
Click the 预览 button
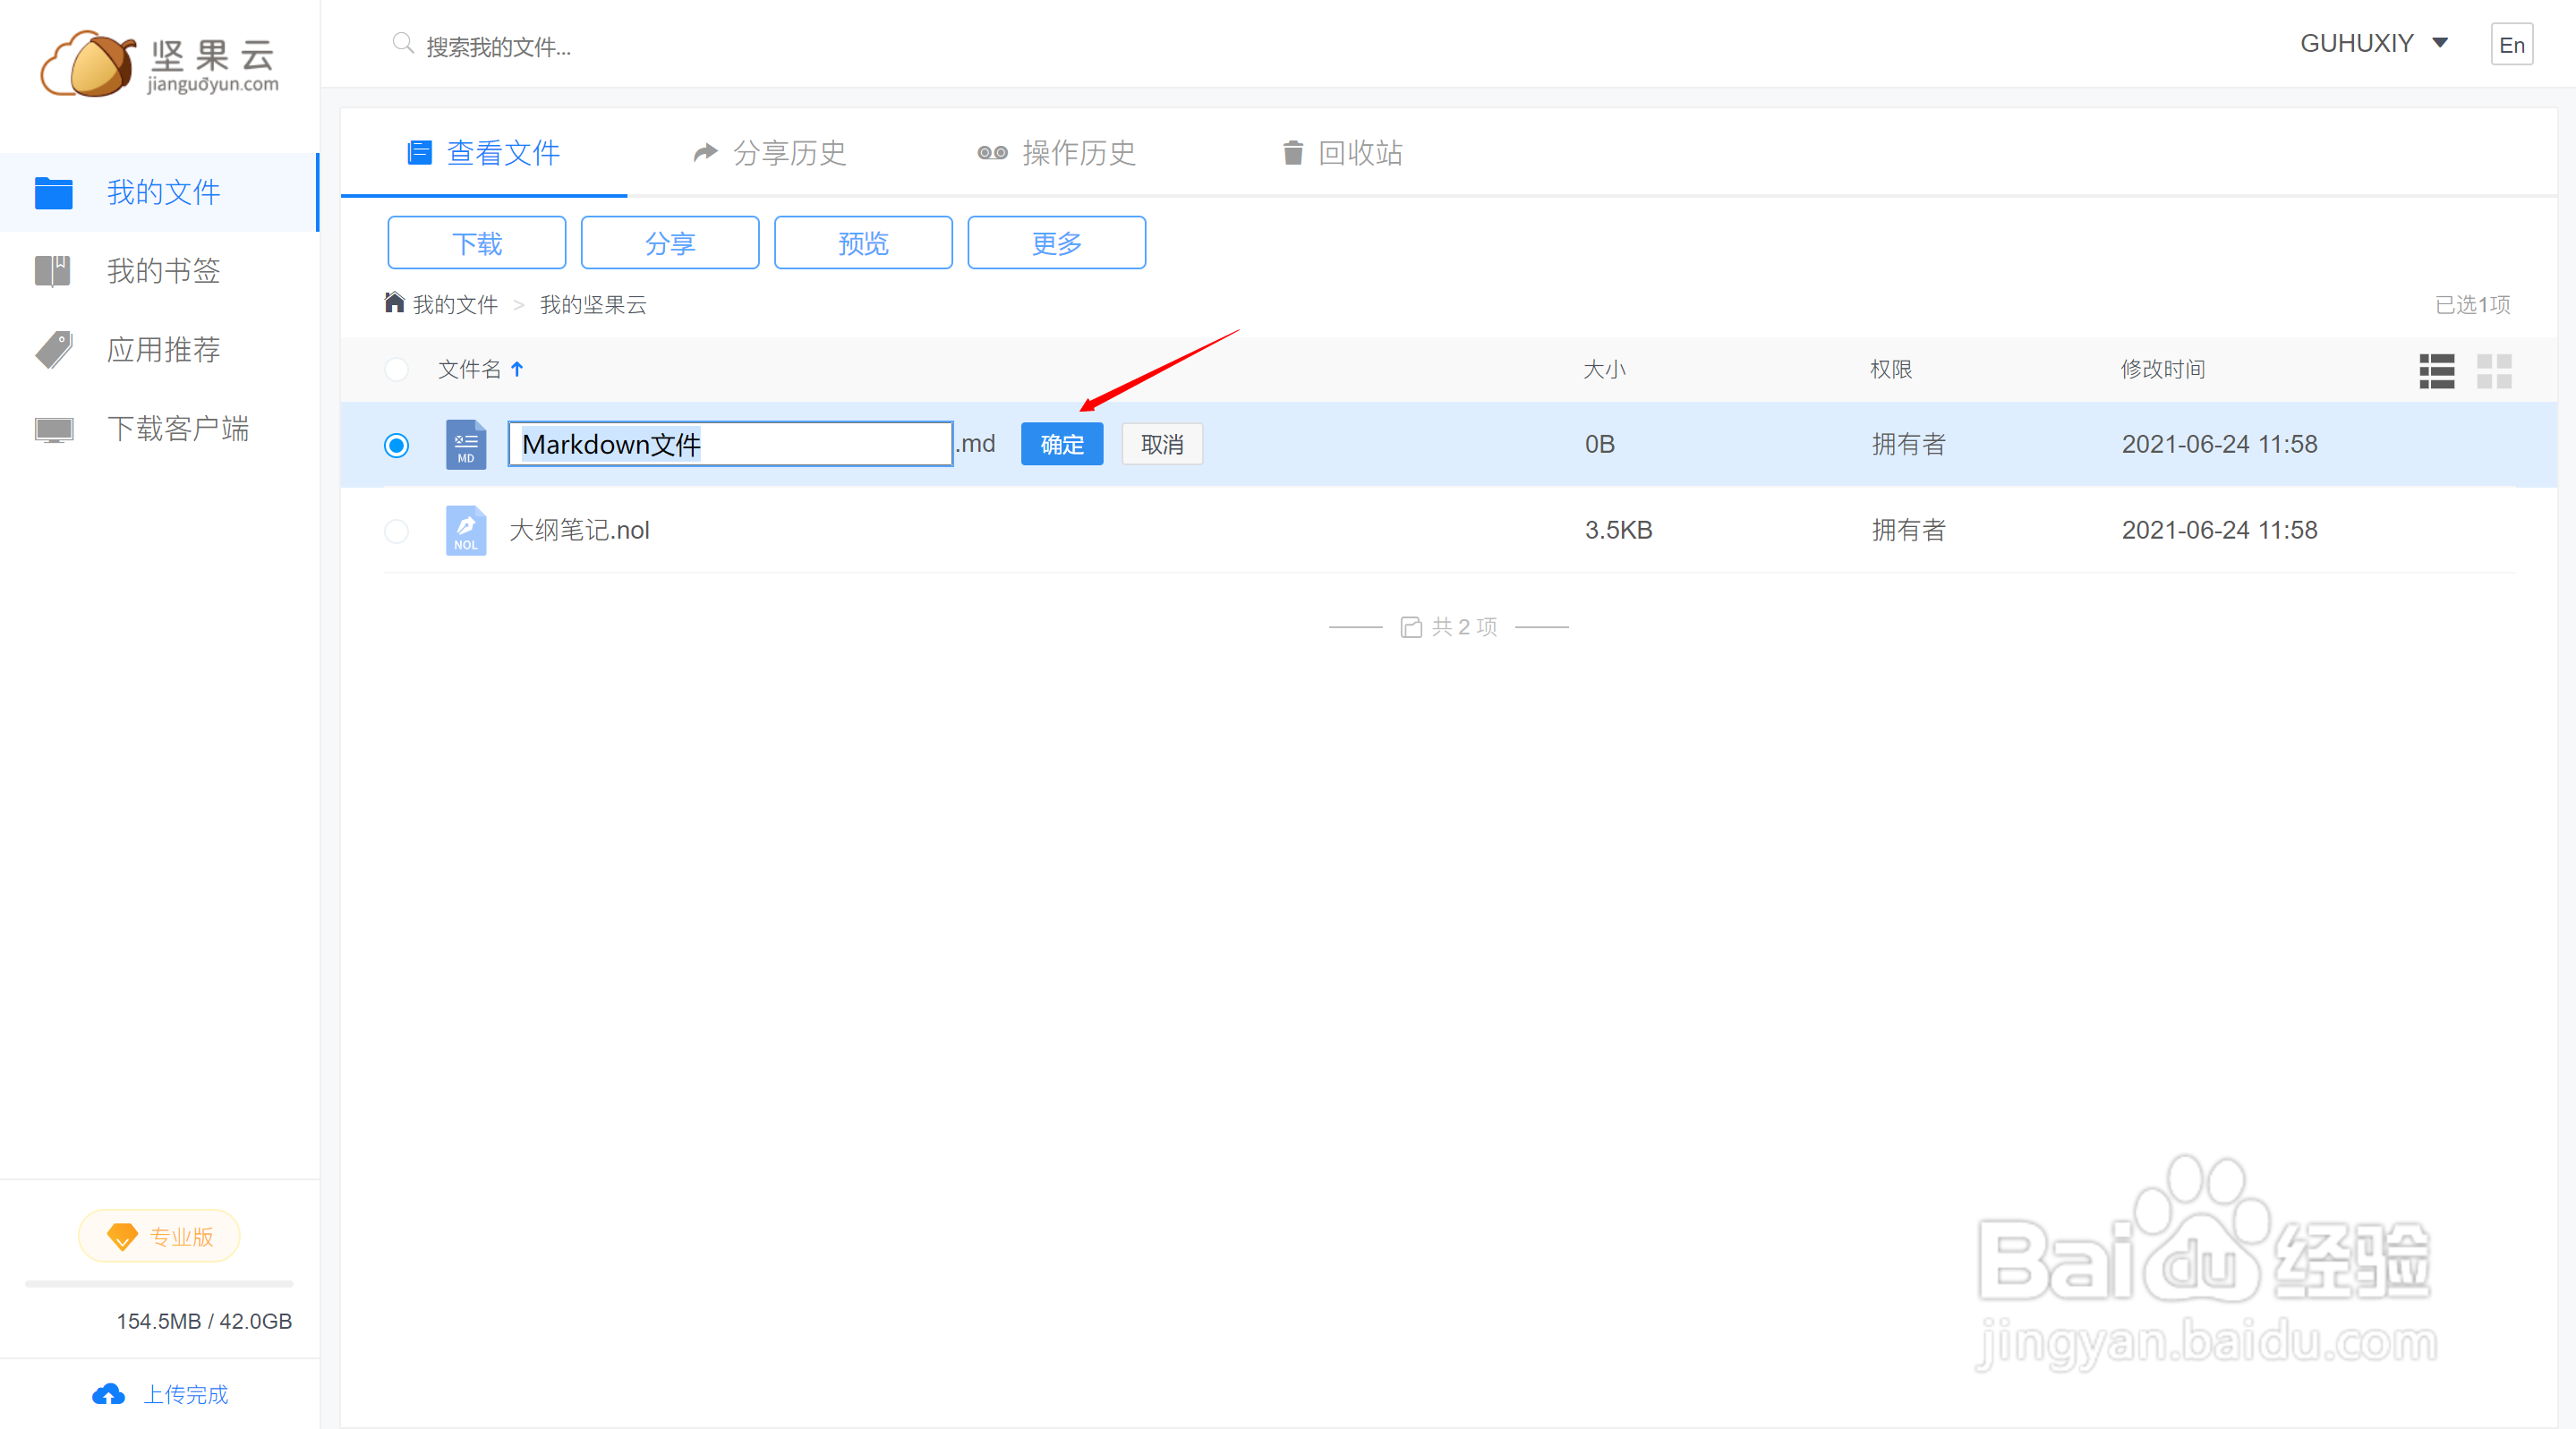pos(863,243)
